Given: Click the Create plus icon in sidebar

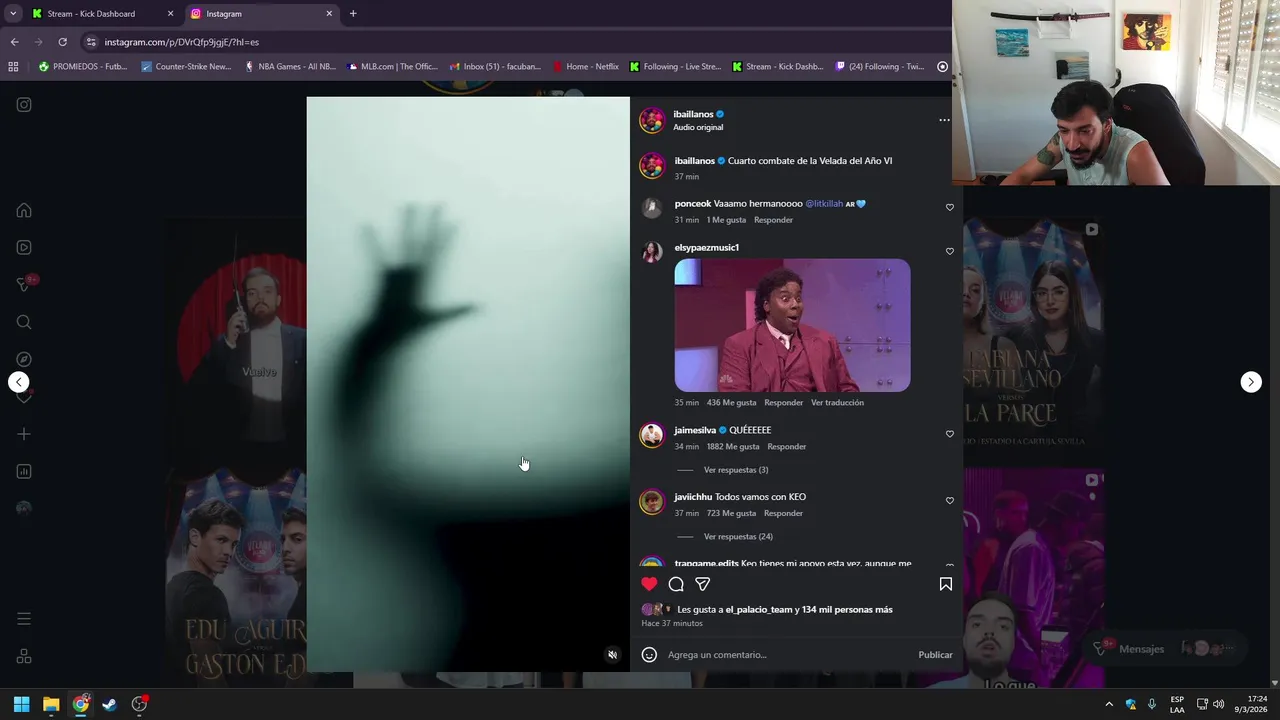Looking at the screenshot, I should pyautogui.click(x=24, y=434).
